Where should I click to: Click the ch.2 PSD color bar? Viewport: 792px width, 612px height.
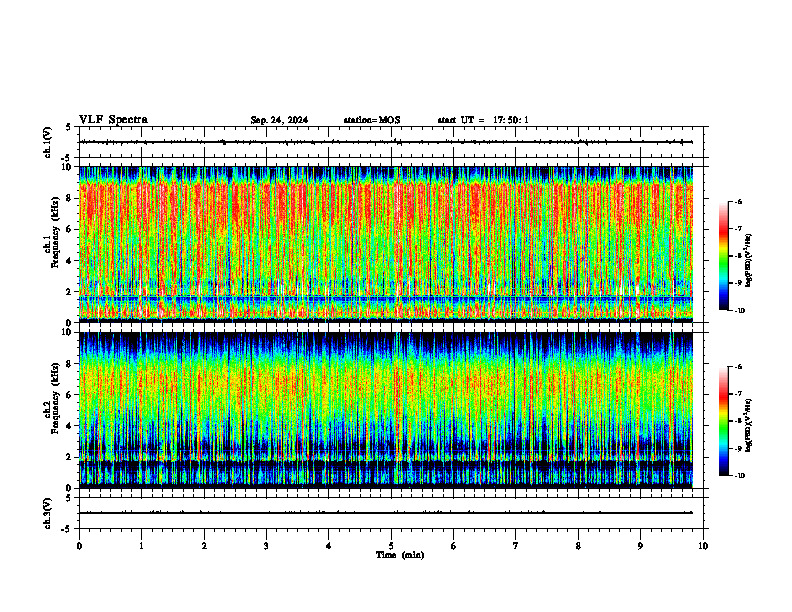pos(724,421)
